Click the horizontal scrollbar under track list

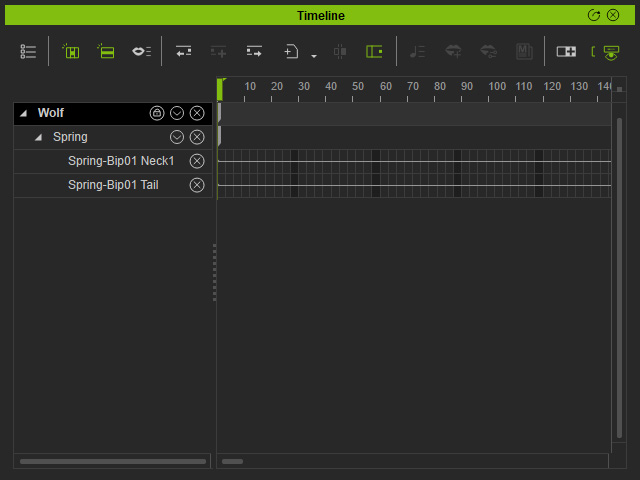(112, 462)
